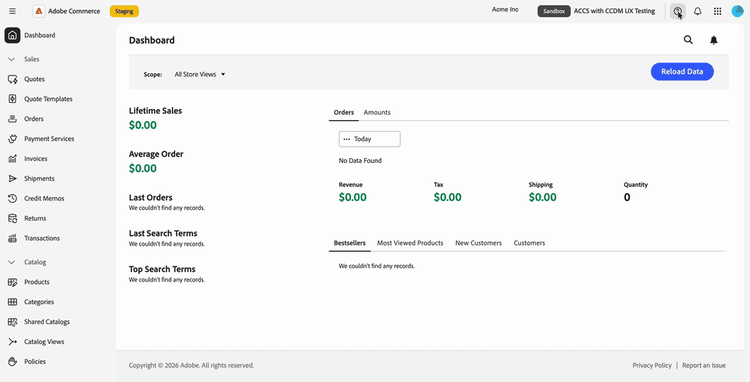This screenshot has height=382, width=750.
Task: Click the Shipments sidebar icon
Action: (x=12, y=179)
